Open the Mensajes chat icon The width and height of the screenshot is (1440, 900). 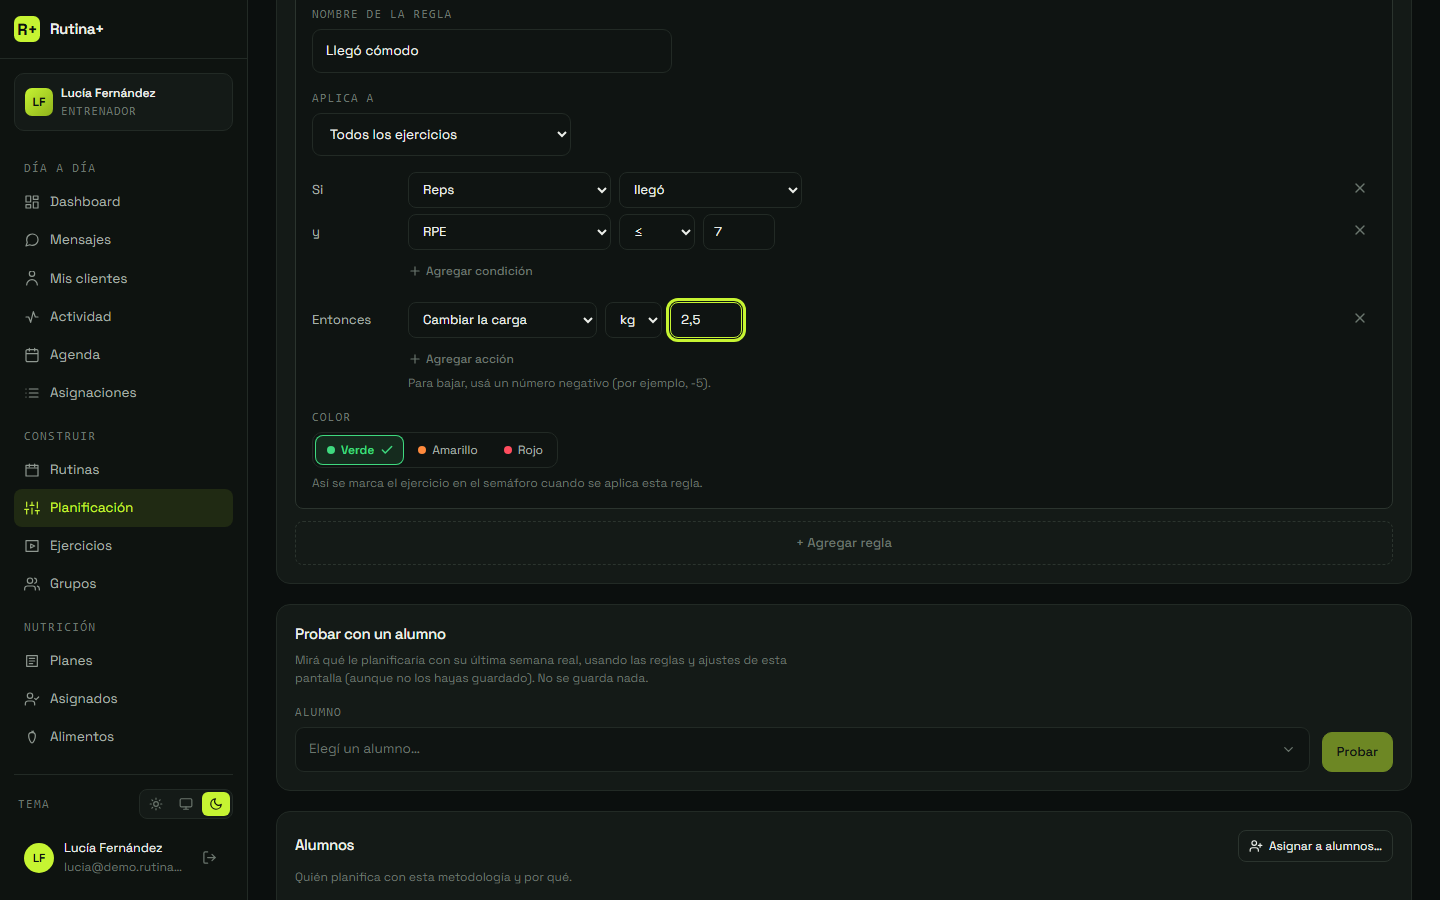[32, 240]
